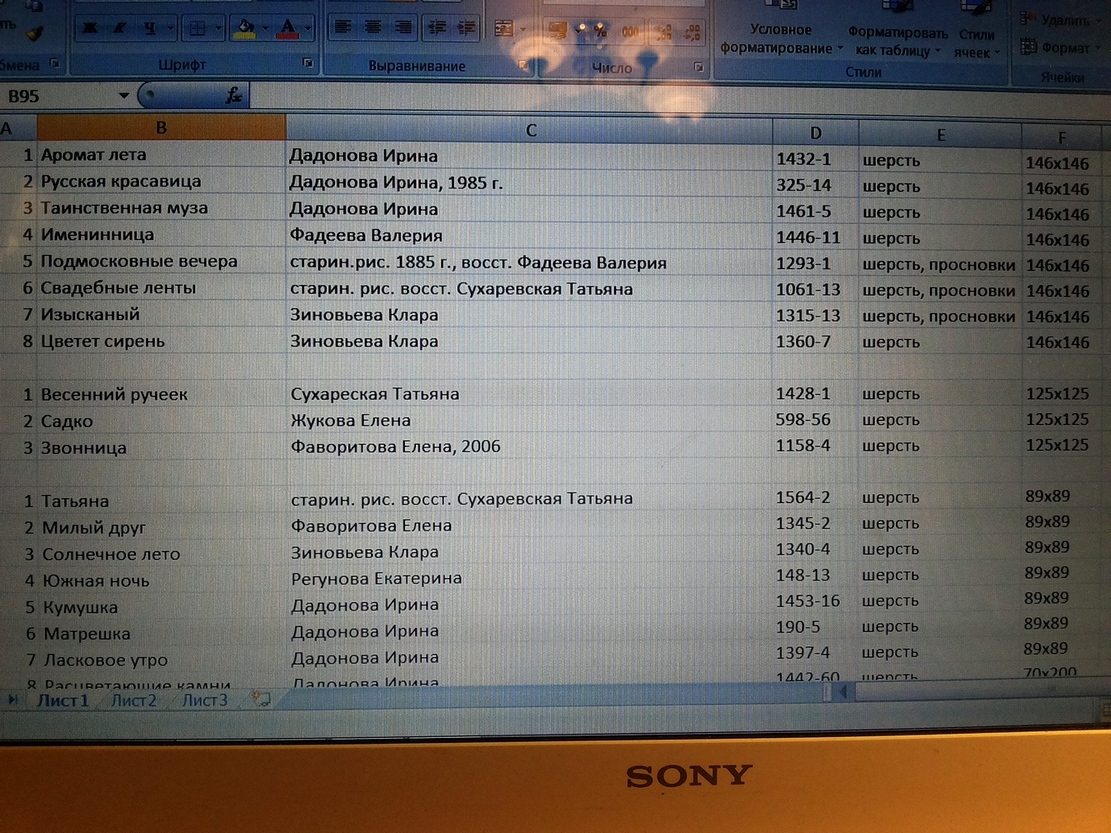
Task: Increase indent in the alignment group
Action: [x=467, y=28]
